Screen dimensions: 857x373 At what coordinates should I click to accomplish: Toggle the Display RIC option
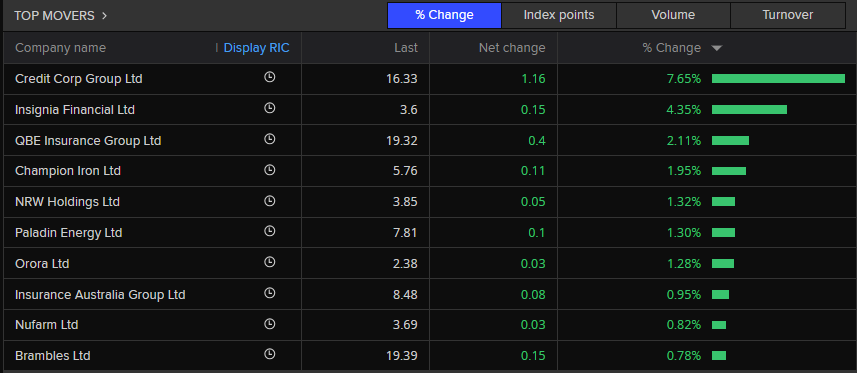(256, 48)
